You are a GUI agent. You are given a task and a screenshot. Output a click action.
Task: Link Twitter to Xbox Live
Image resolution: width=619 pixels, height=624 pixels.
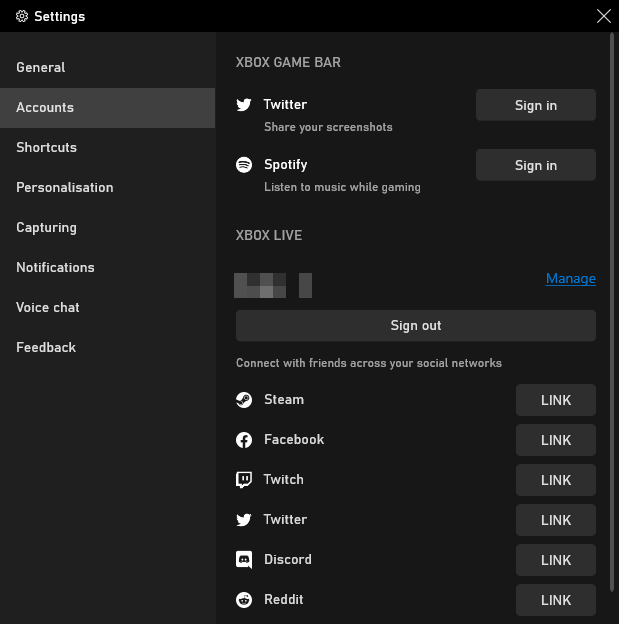click(556, 520)
